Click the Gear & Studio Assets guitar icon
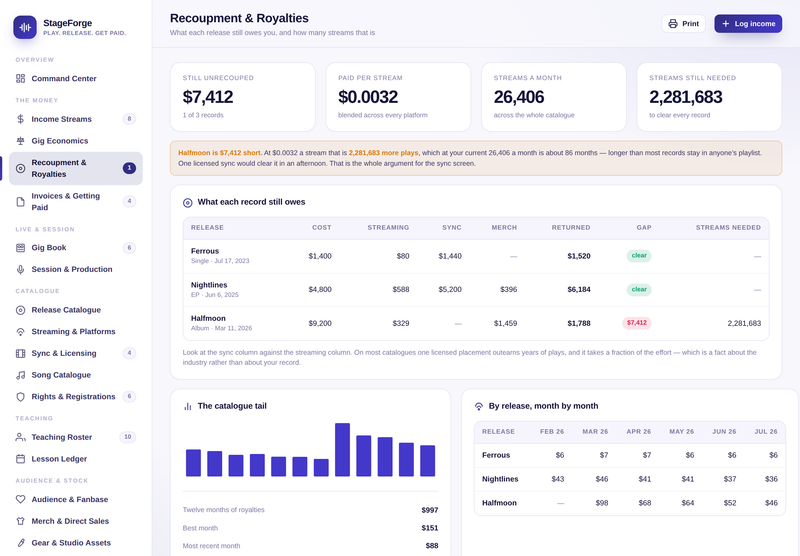Image resolution: width=800 pixels, height=556 pixels. [x=20, y=543]
